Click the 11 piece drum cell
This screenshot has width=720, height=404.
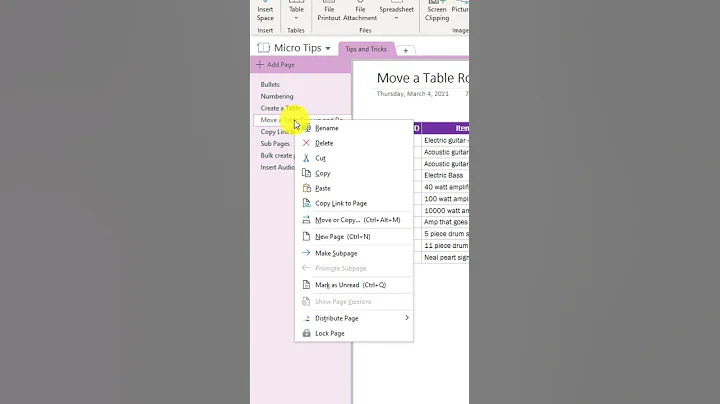445,246
